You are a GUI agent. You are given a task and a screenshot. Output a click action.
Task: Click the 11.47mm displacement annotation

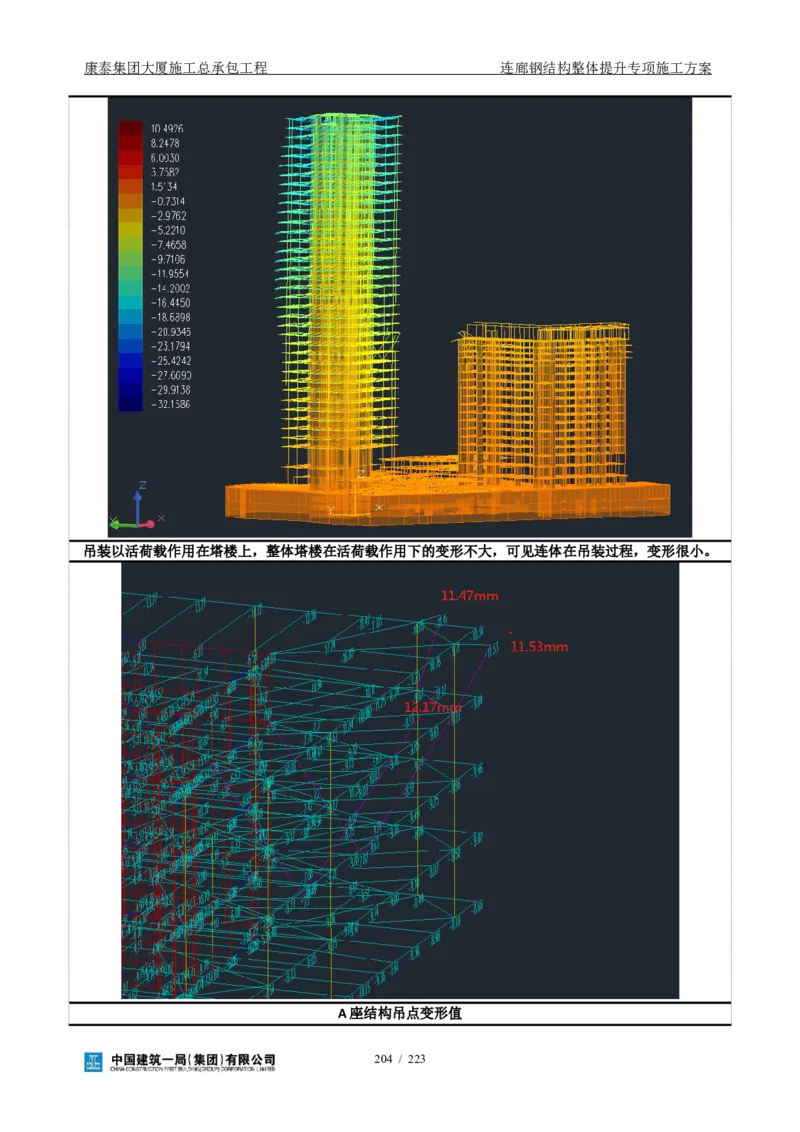point(469,596)
